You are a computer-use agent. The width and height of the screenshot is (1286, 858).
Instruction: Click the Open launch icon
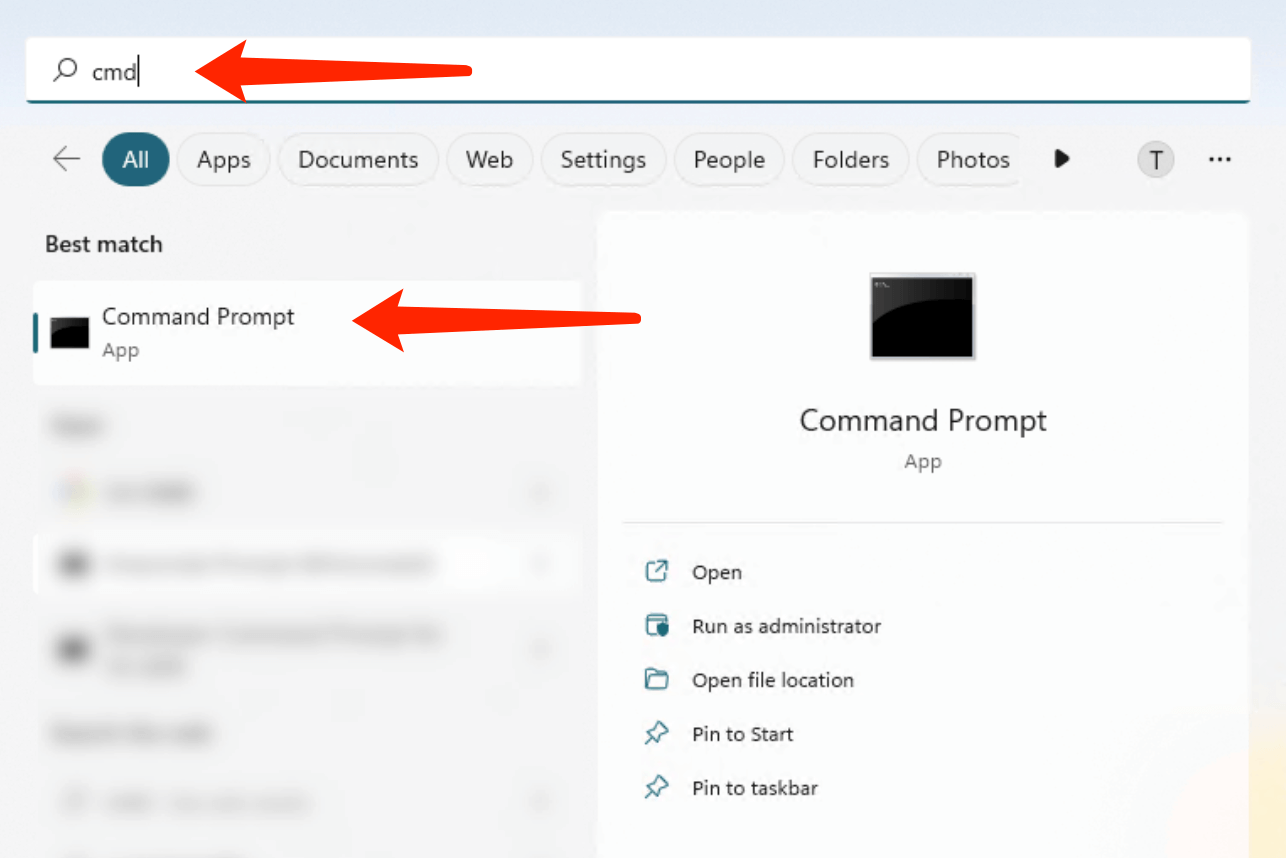tap(656, 572)
